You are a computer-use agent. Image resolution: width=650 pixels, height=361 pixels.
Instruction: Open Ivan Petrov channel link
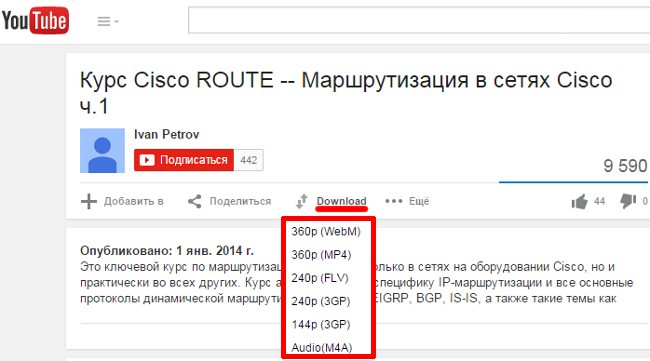166,134
